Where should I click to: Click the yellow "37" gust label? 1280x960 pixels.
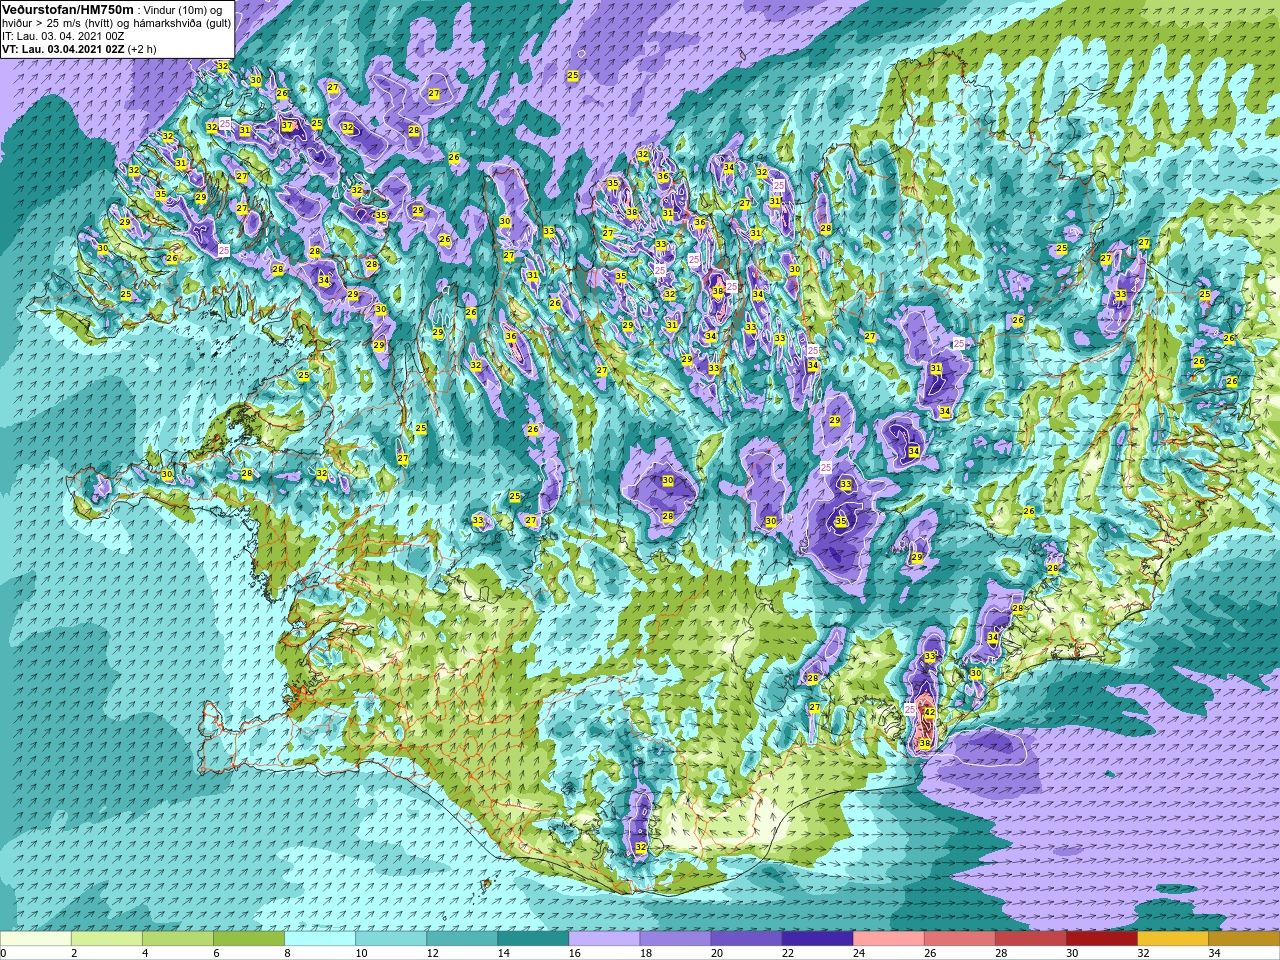[x=287, y=126]
